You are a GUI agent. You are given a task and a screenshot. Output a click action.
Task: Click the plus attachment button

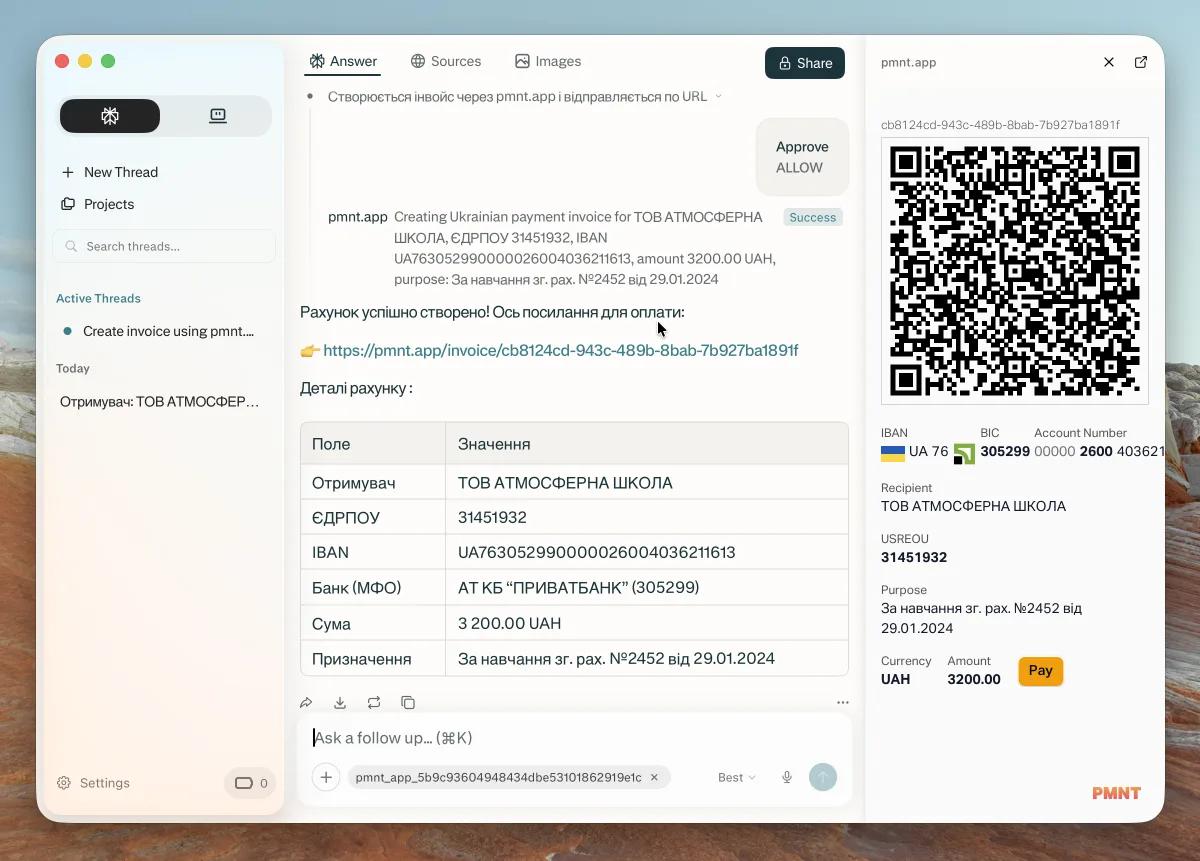(326, 777)
